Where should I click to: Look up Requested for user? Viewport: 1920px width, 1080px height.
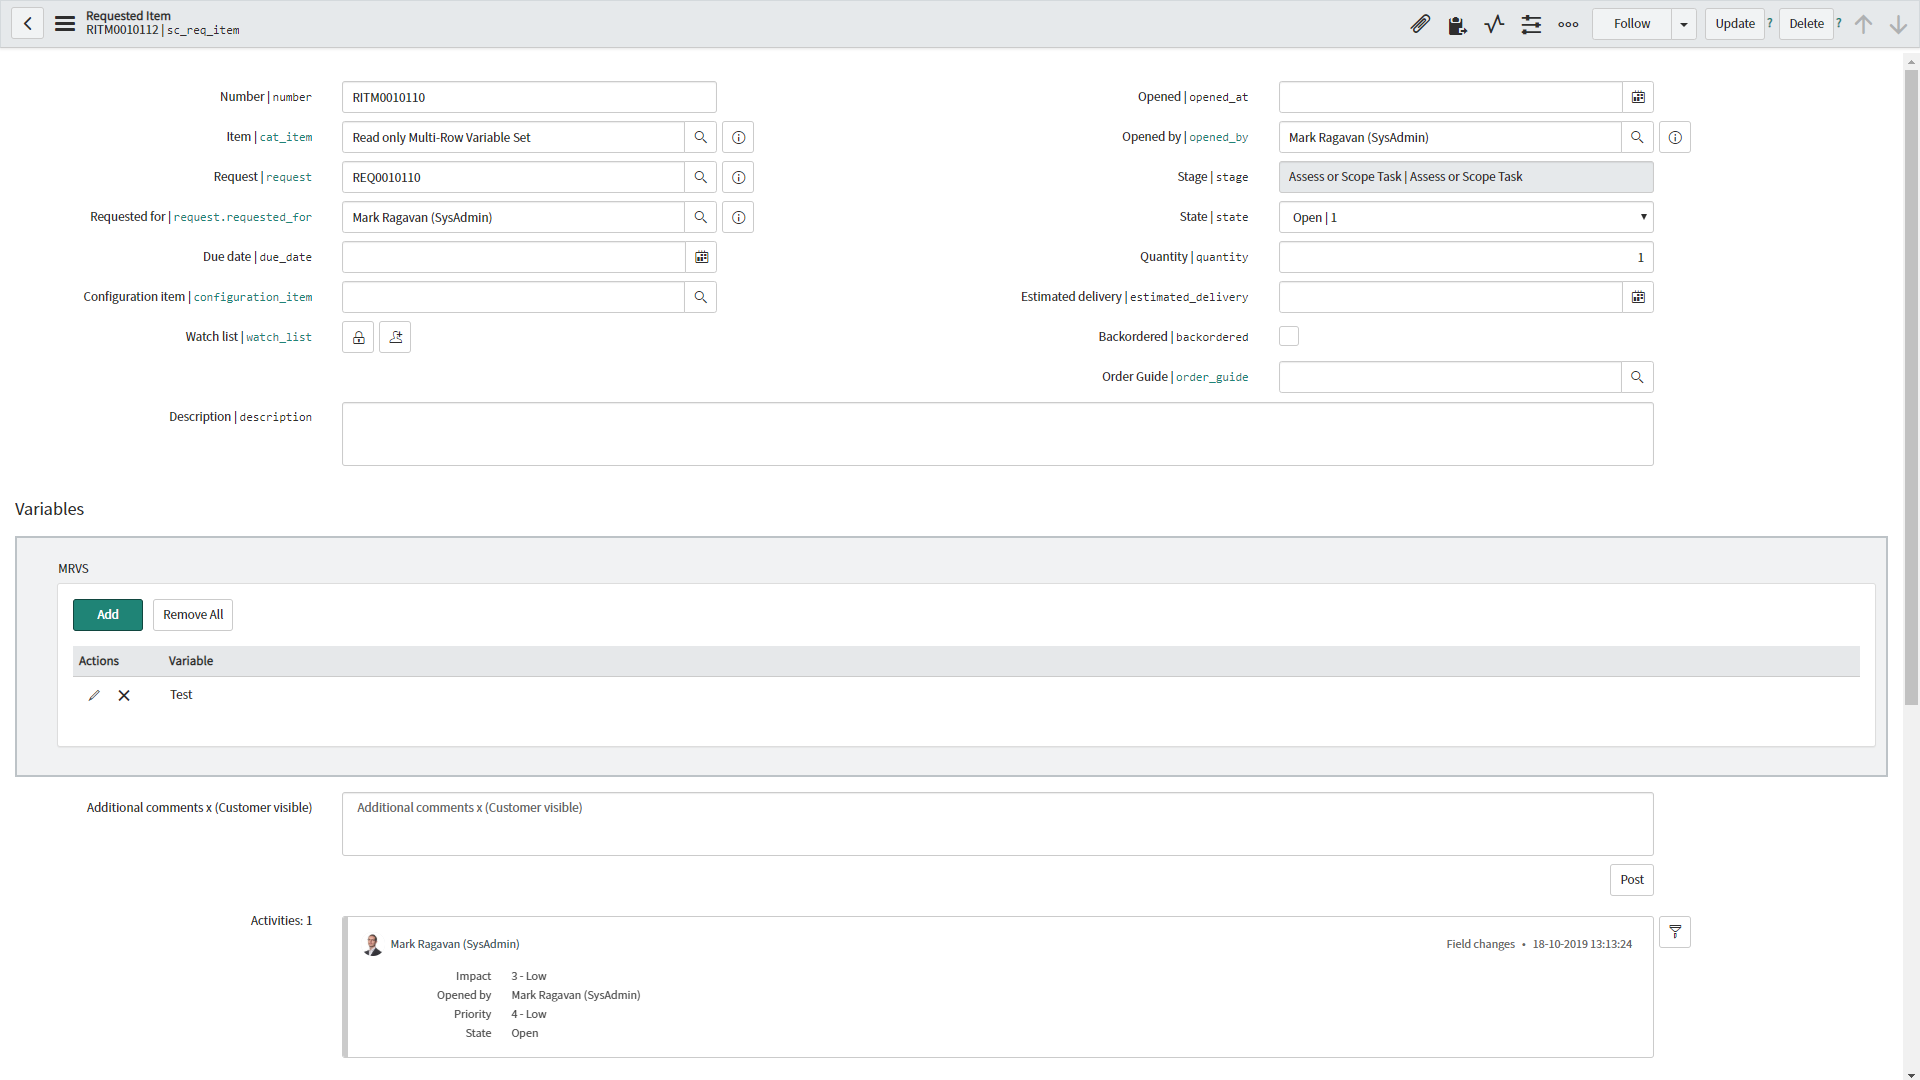coord(701,217)
